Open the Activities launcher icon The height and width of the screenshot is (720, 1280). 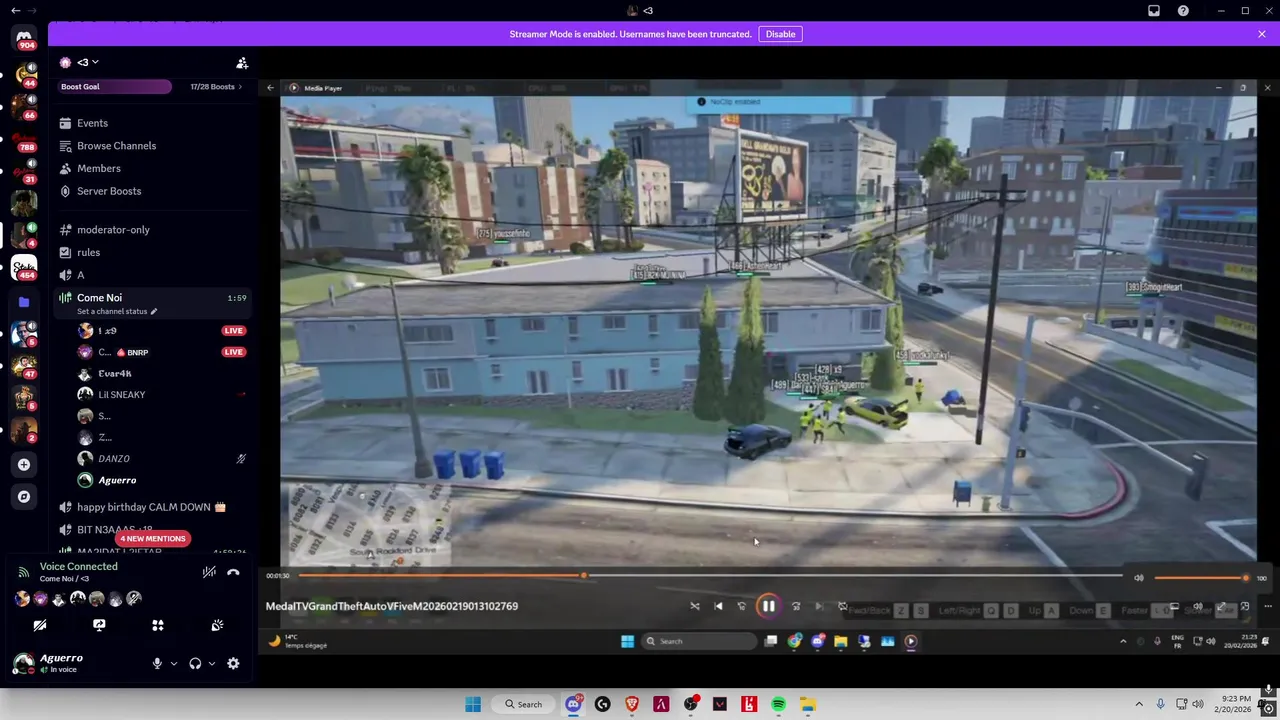point(158,625)
